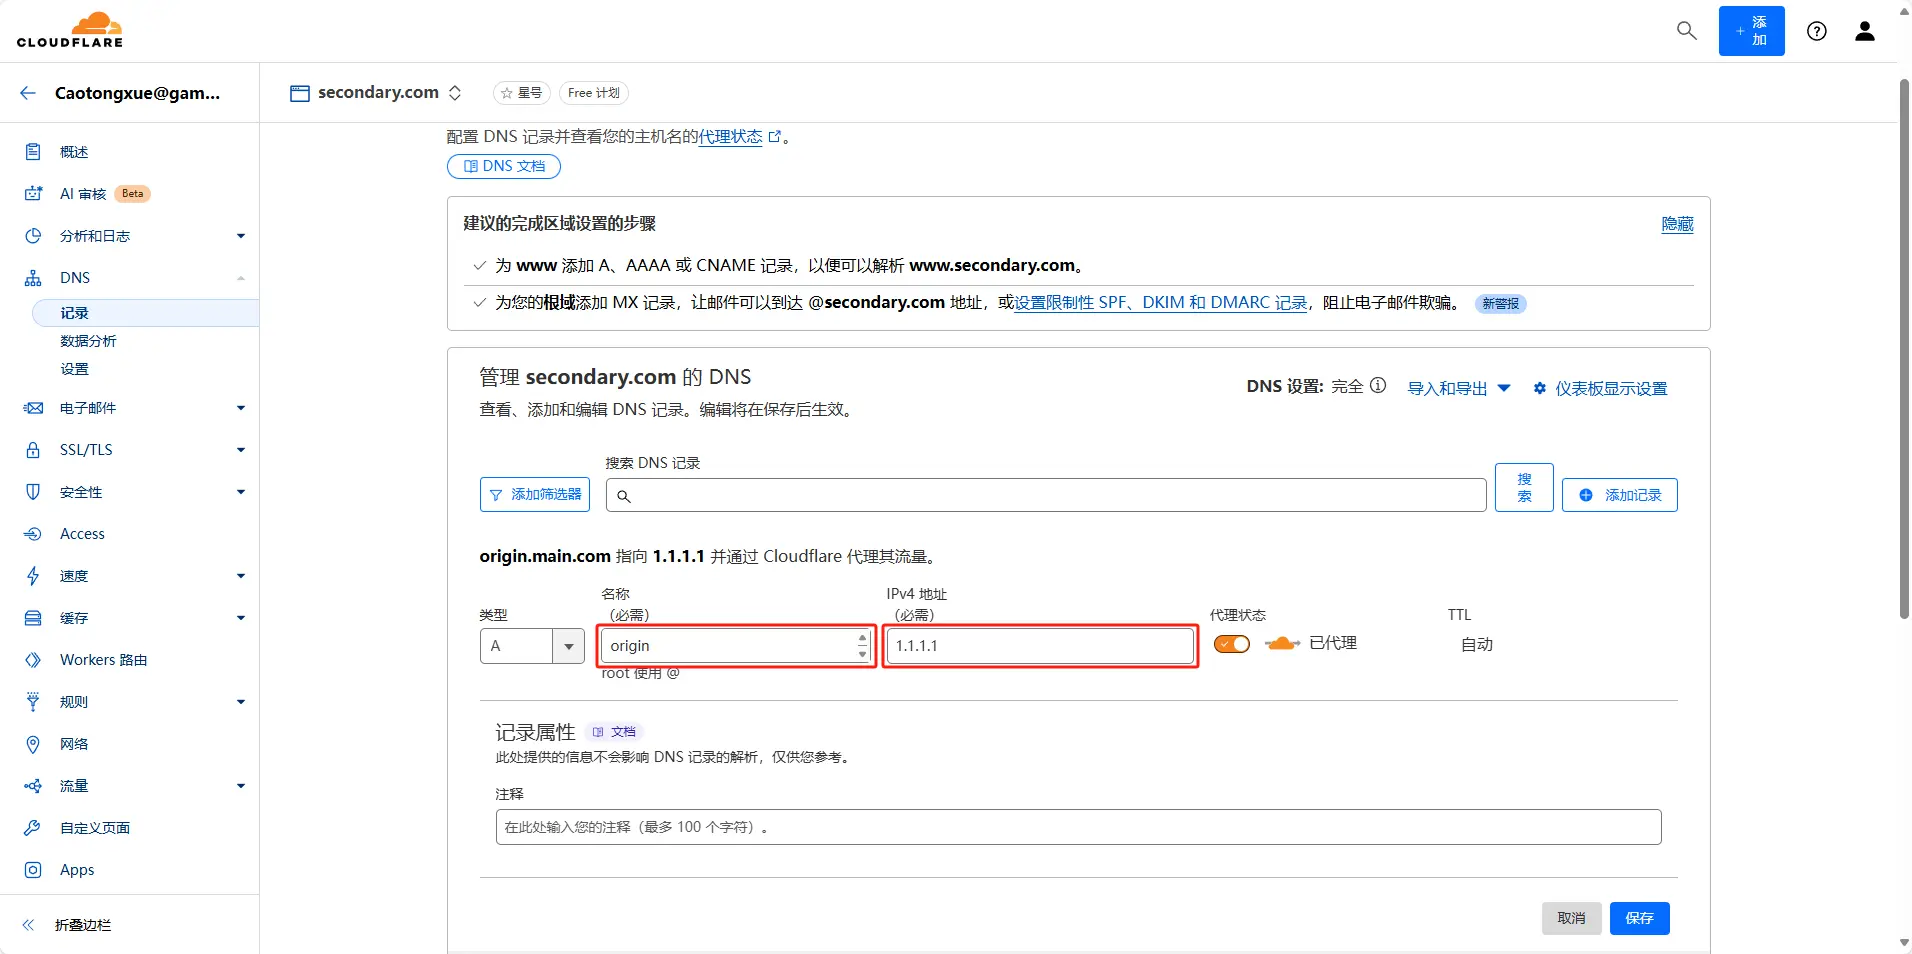Go back using the account arrow
The height and width of the screenshot is (954, 1912).
28,93
